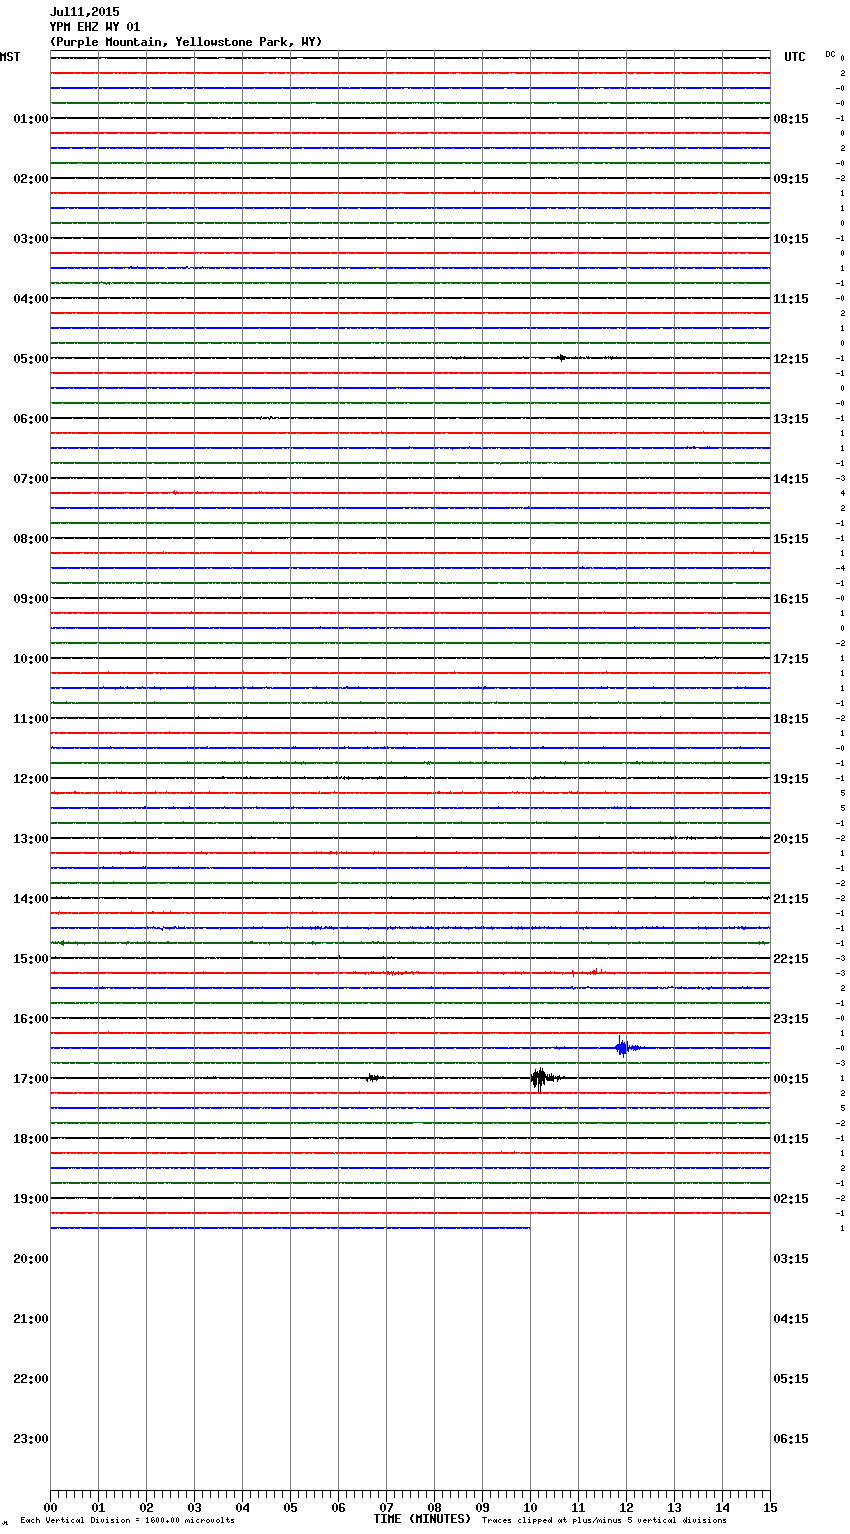Select the 15:00 MST time label
This screenshot has width=850, height=1534.
pos(31,959)
